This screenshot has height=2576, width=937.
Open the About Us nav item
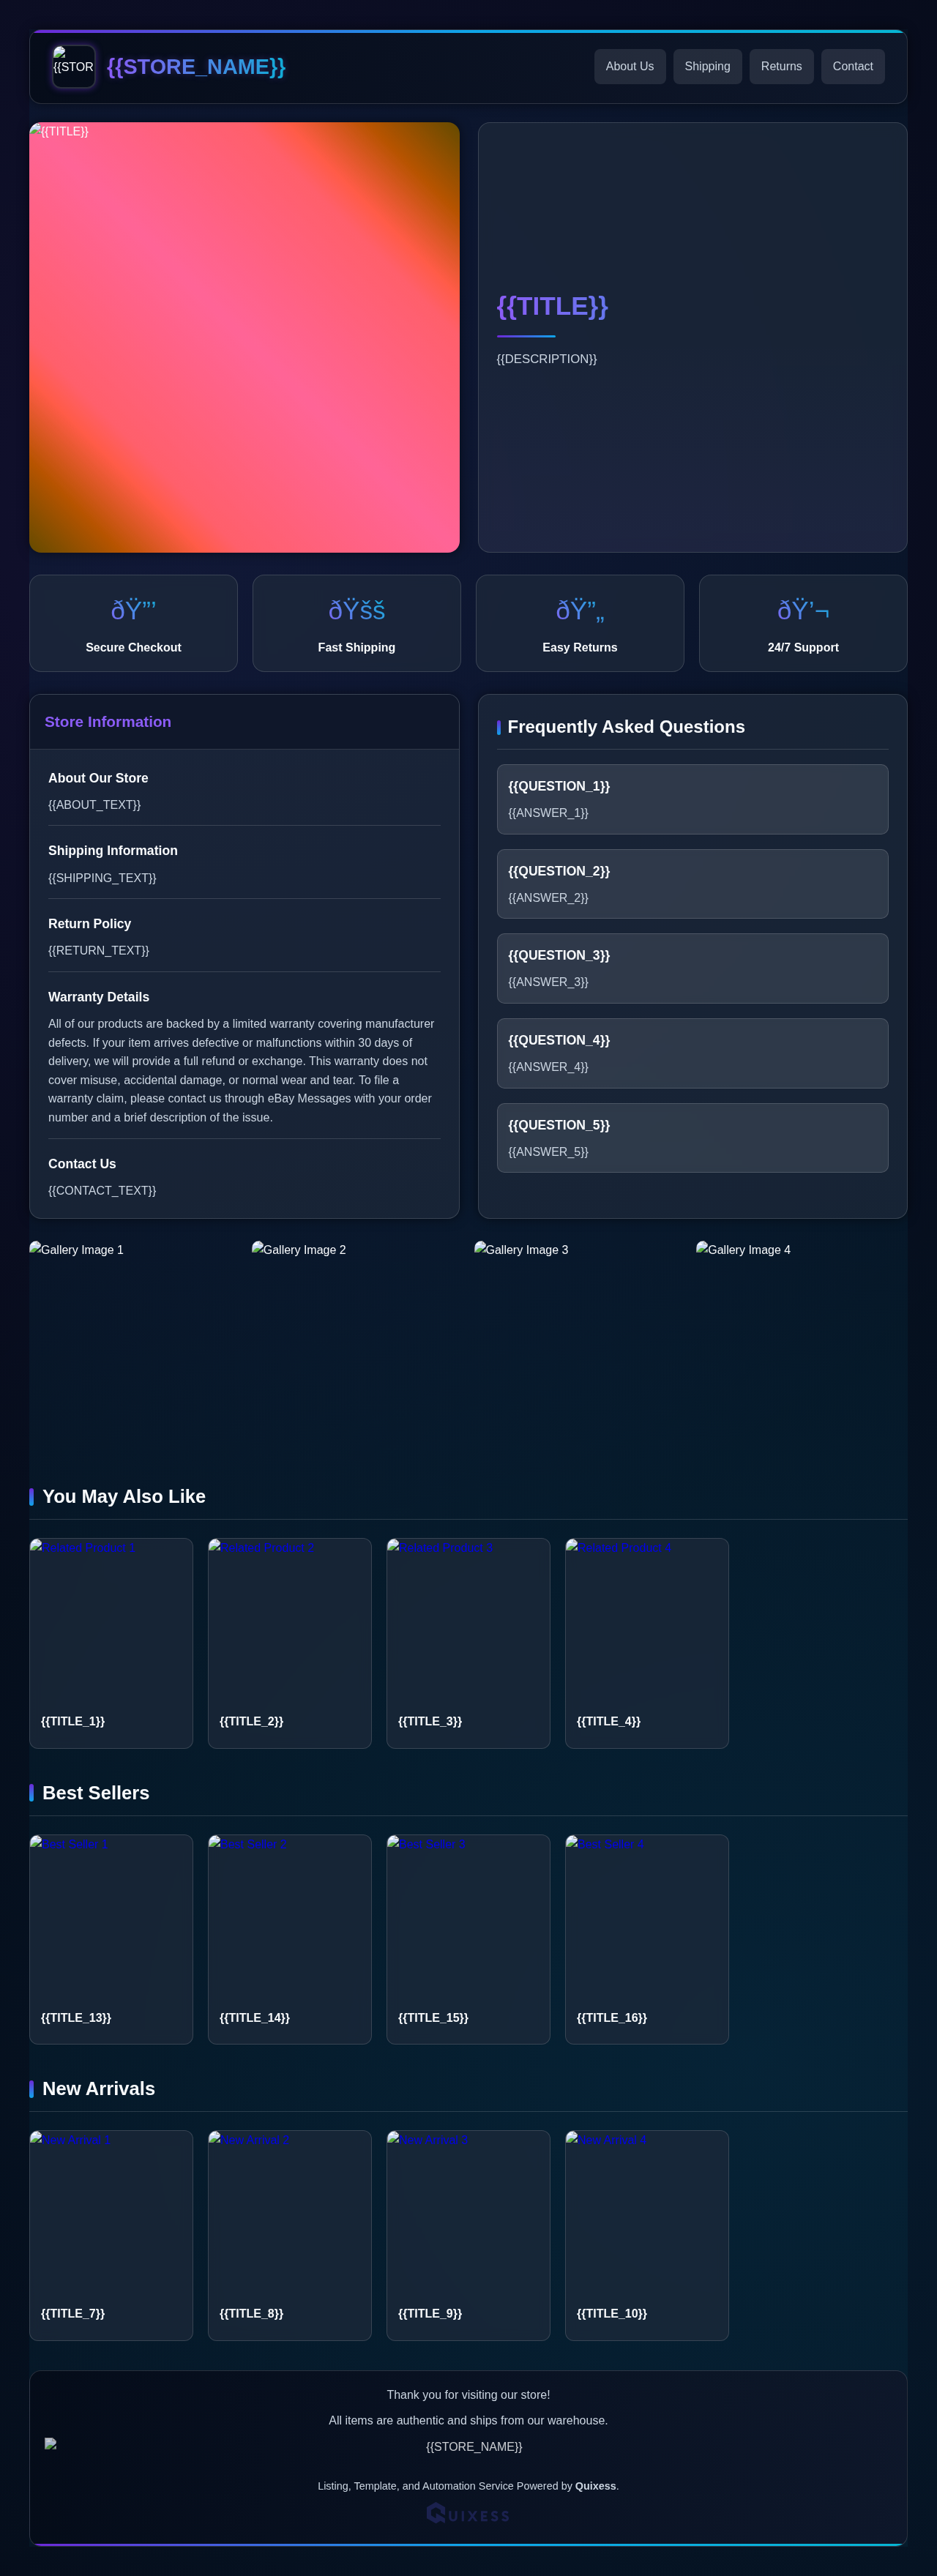(629, 67)
